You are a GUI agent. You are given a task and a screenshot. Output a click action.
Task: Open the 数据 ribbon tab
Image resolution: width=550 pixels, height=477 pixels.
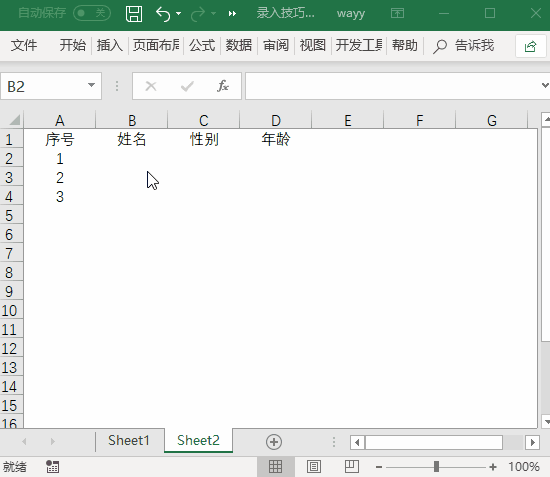239,45
